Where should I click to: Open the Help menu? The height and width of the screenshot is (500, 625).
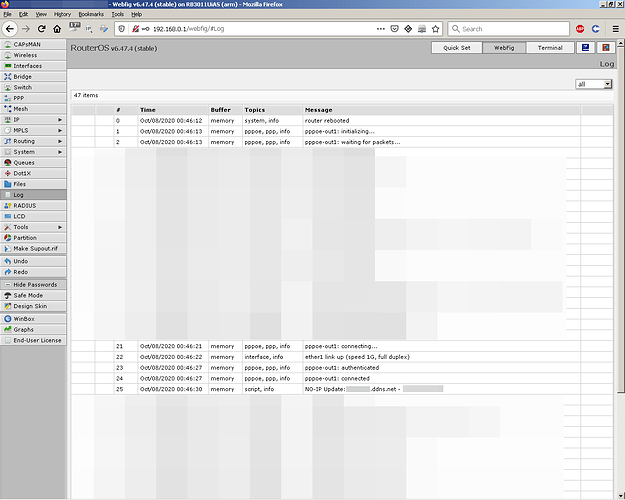coord(136,14)
